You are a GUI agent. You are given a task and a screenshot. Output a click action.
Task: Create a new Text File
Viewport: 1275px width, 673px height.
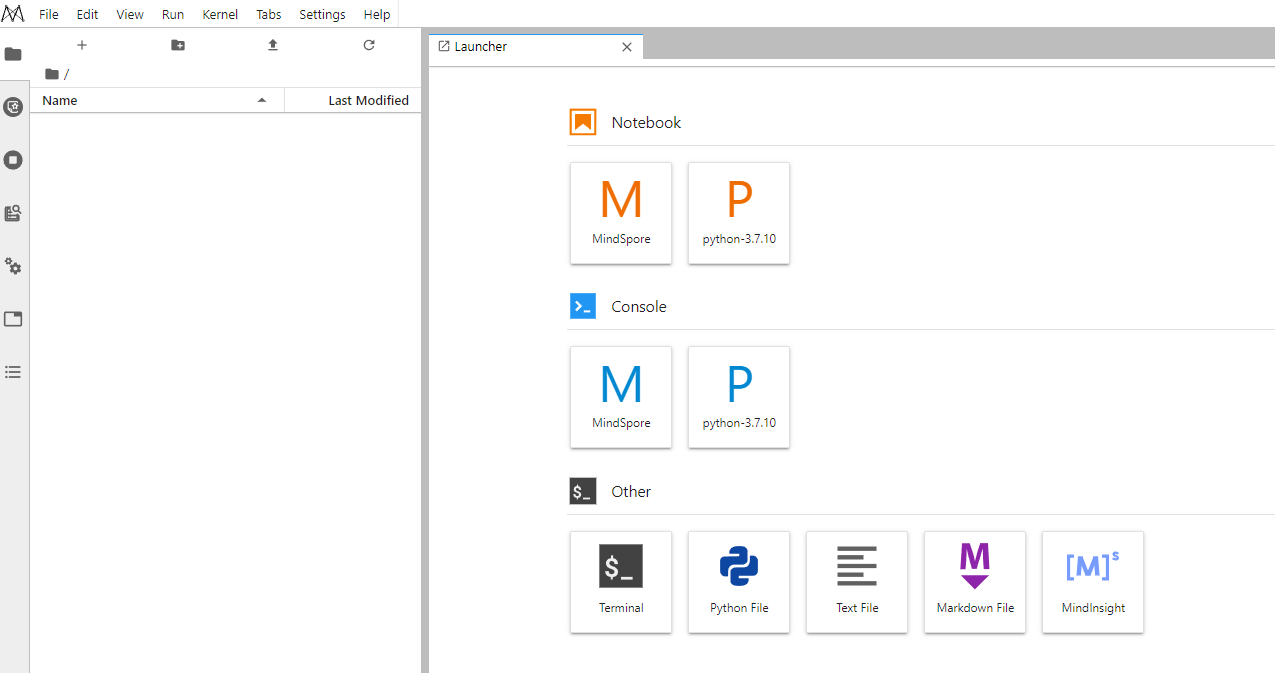coord(857,582)
